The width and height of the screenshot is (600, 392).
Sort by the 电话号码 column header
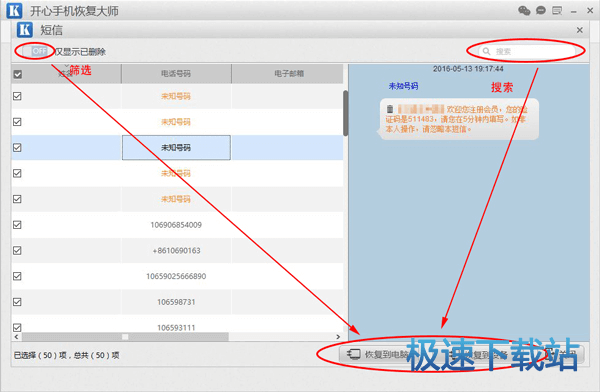pos(176,74)
